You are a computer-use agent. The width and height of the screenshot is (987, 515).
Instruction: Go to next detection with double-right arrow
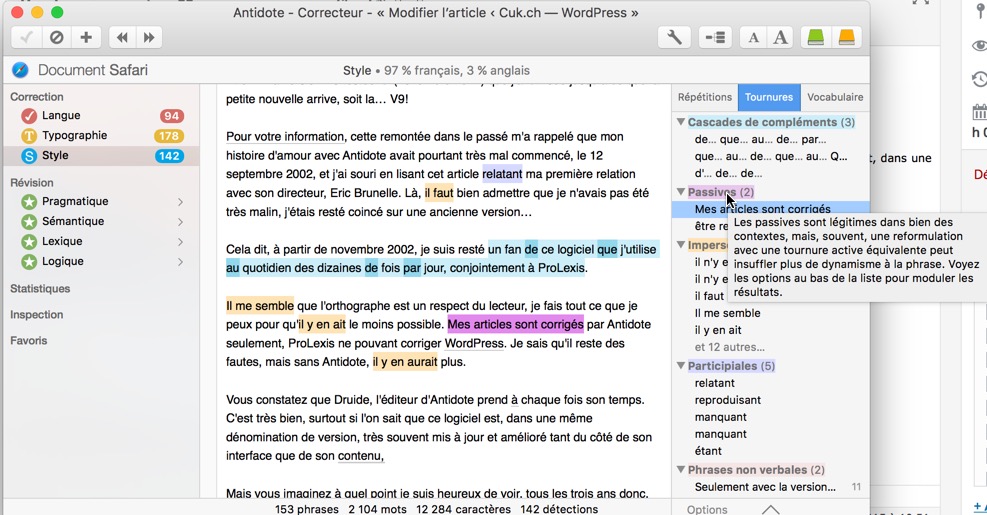tap(149, 38)
